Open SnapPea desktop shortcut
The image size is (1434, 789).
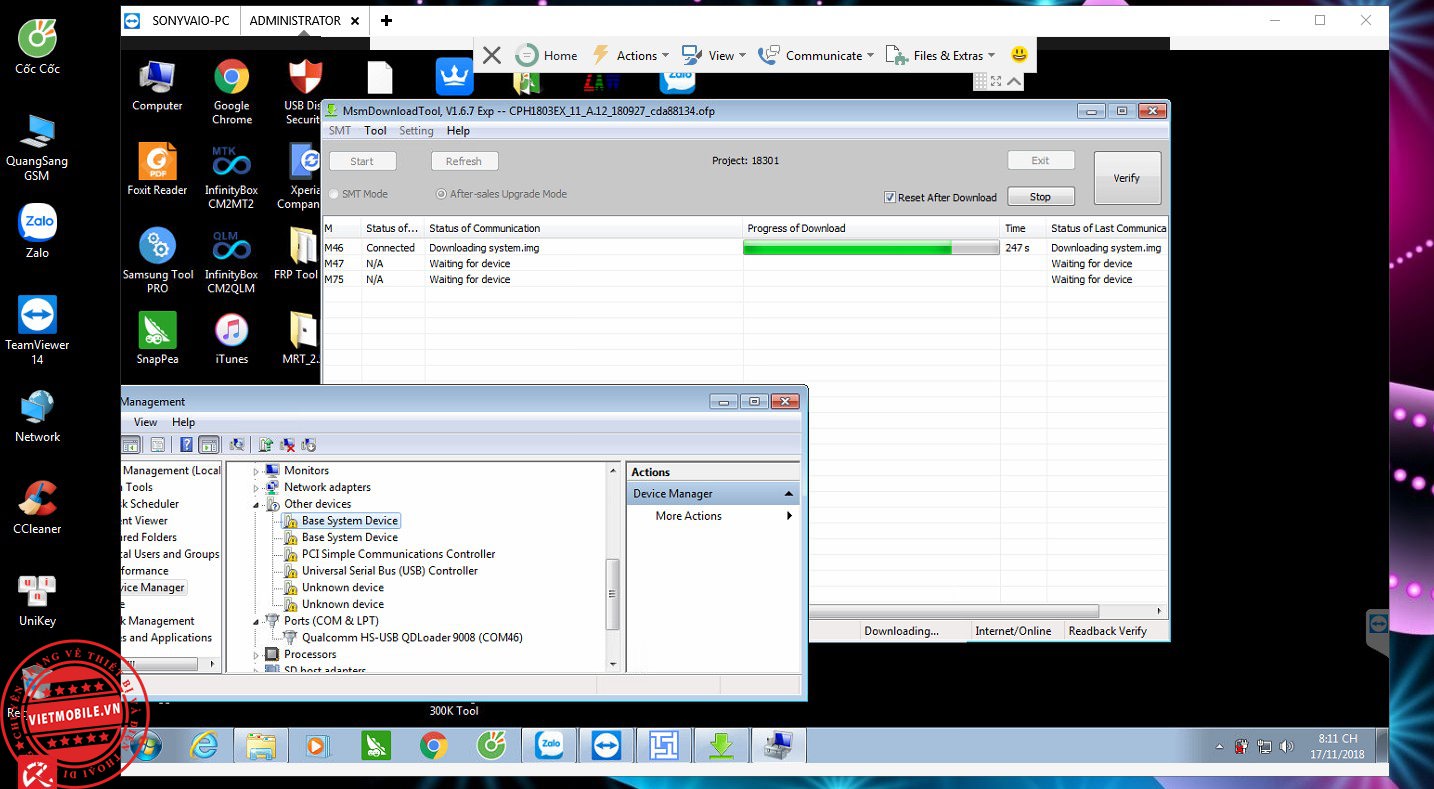[x=158, y=338]
